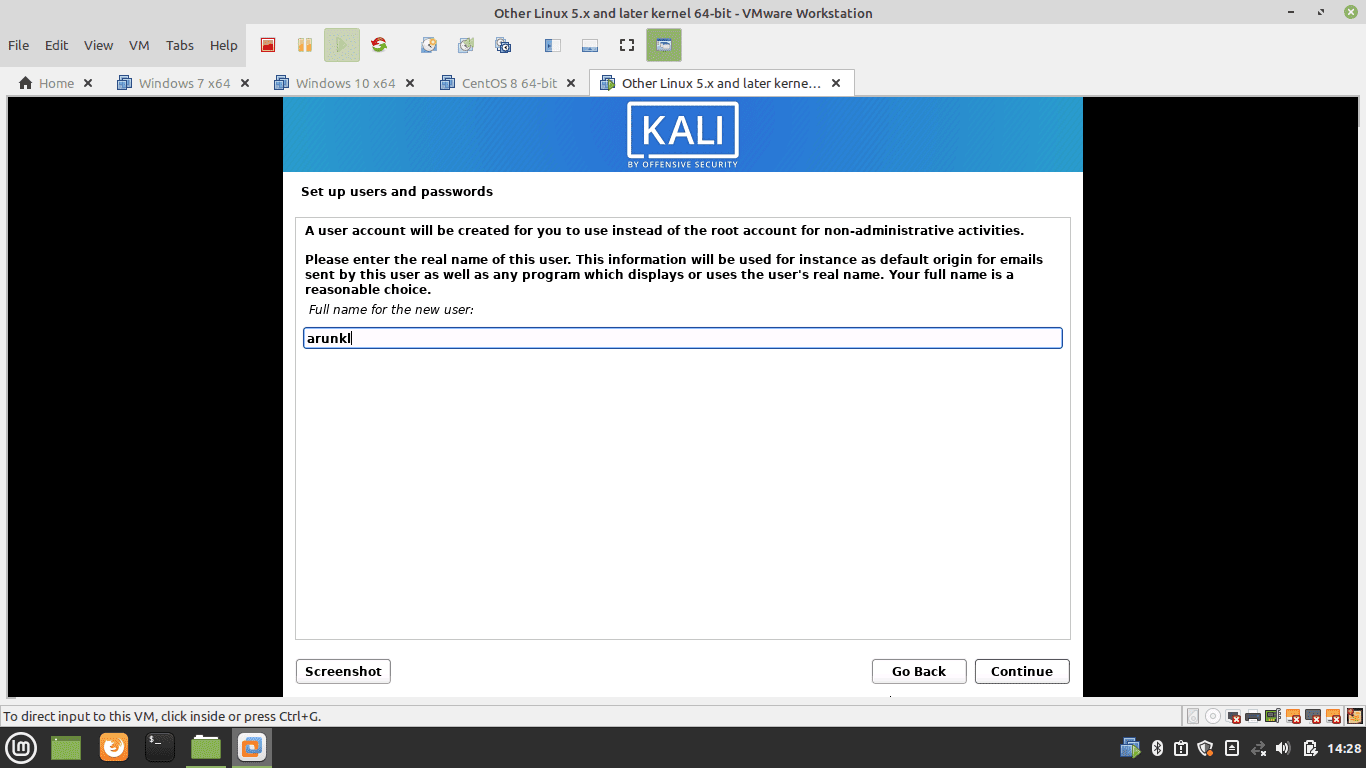Click the hard disk device status icon
1366x768 pixels.
1192,716
